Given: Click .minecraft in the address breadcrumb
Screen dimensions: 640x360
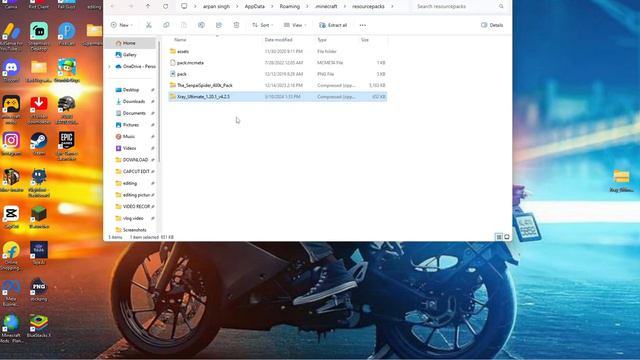Looking at the screenshot, I should 326,7.
